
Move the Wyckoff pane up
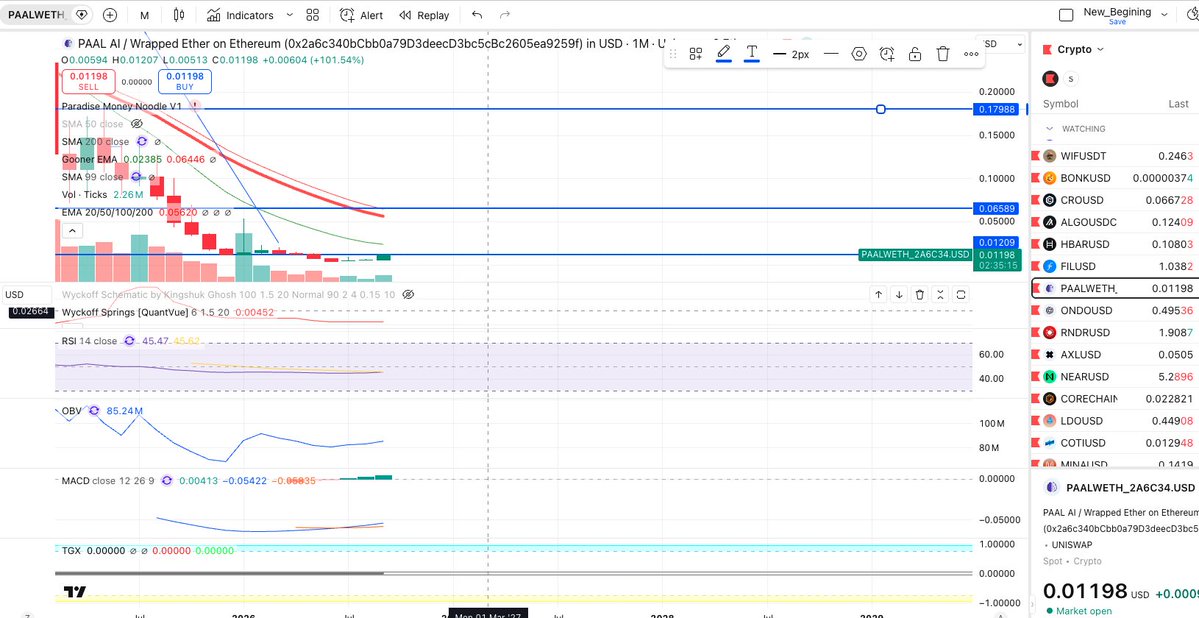click(879, 294)
